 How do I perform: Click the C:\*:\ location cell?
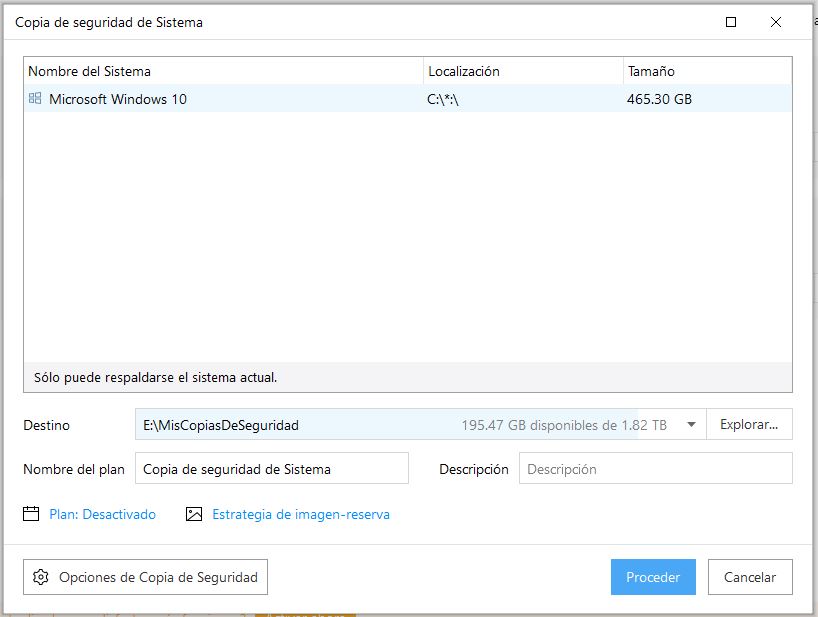[x=443, y=99]
